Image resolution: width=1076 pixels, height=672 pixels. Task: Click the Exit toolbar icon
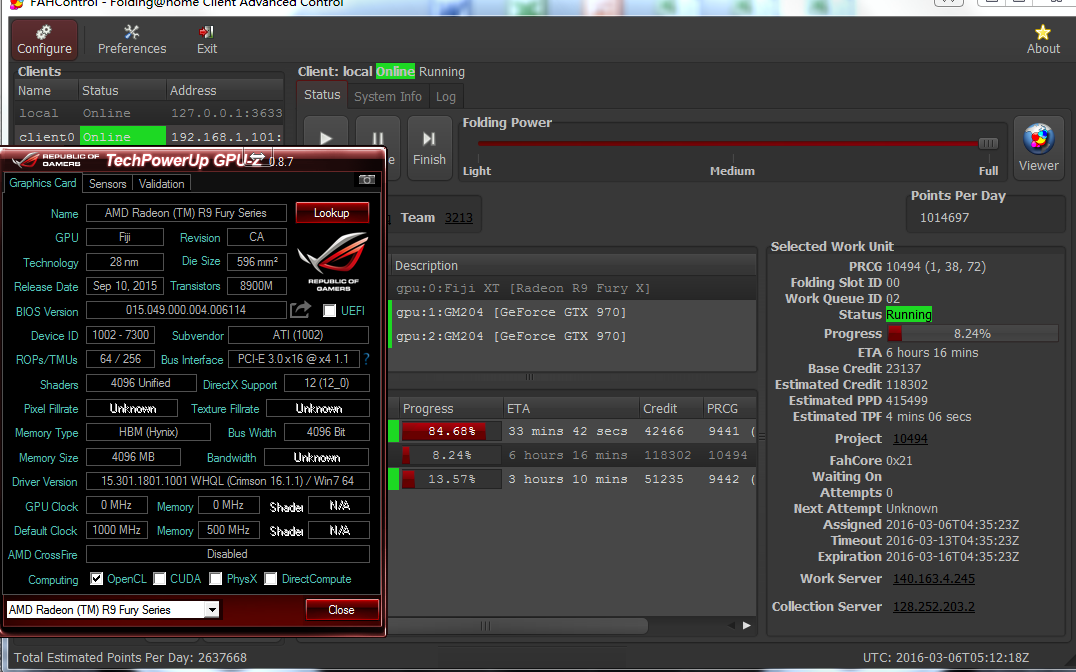click(x=207, y=40)
